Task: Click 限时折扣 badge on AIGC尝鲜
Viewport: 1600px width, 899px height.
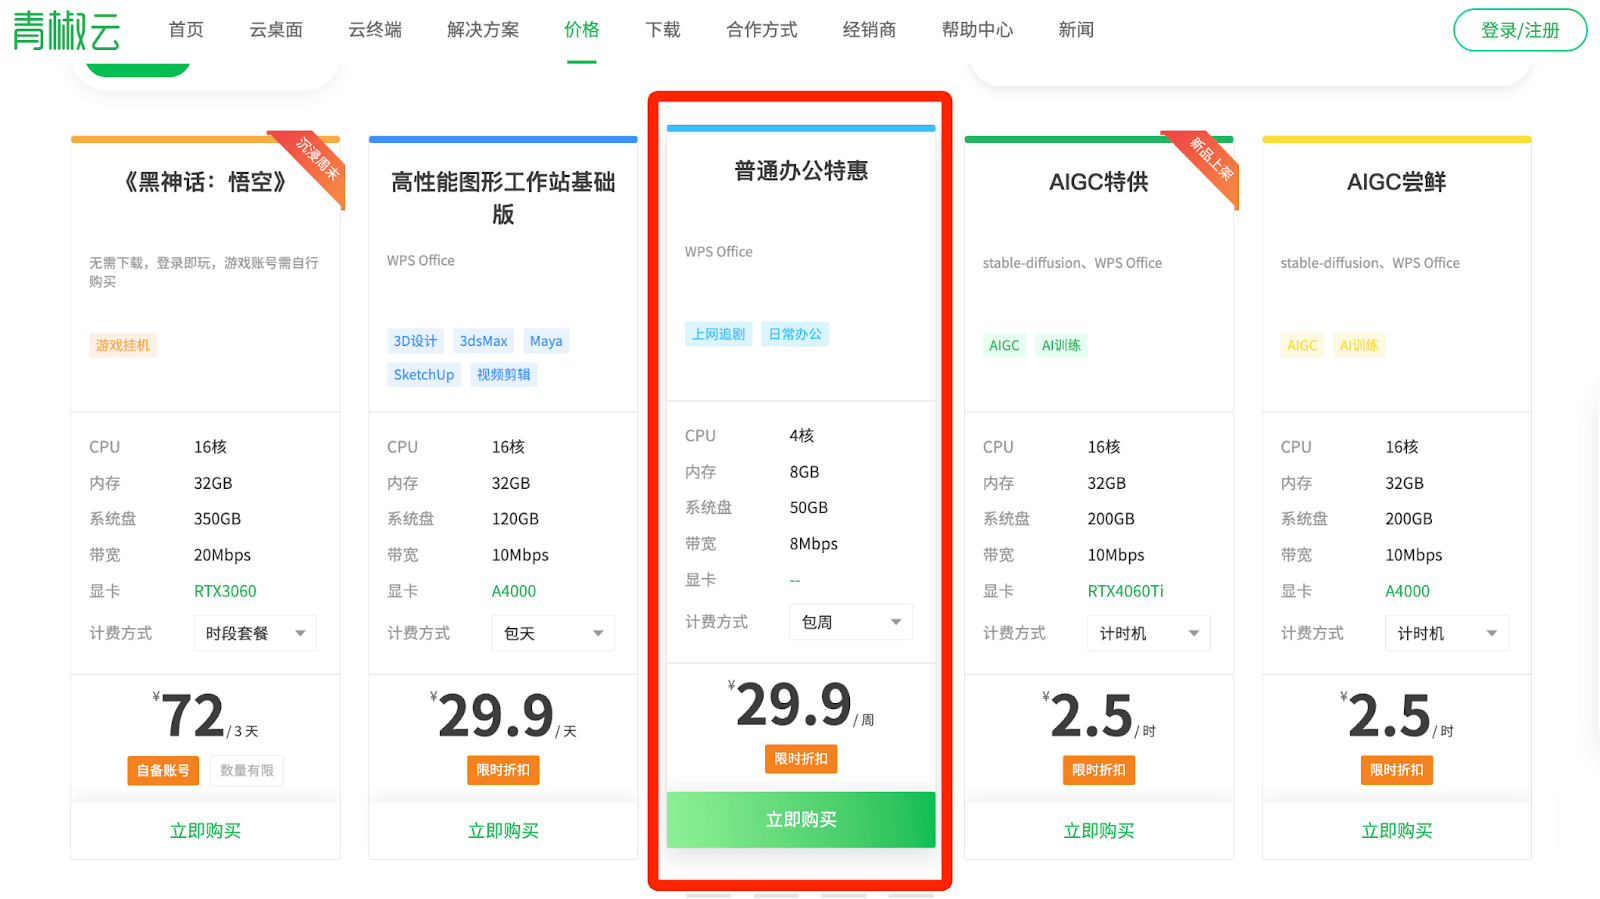Action: [1397, 771]
